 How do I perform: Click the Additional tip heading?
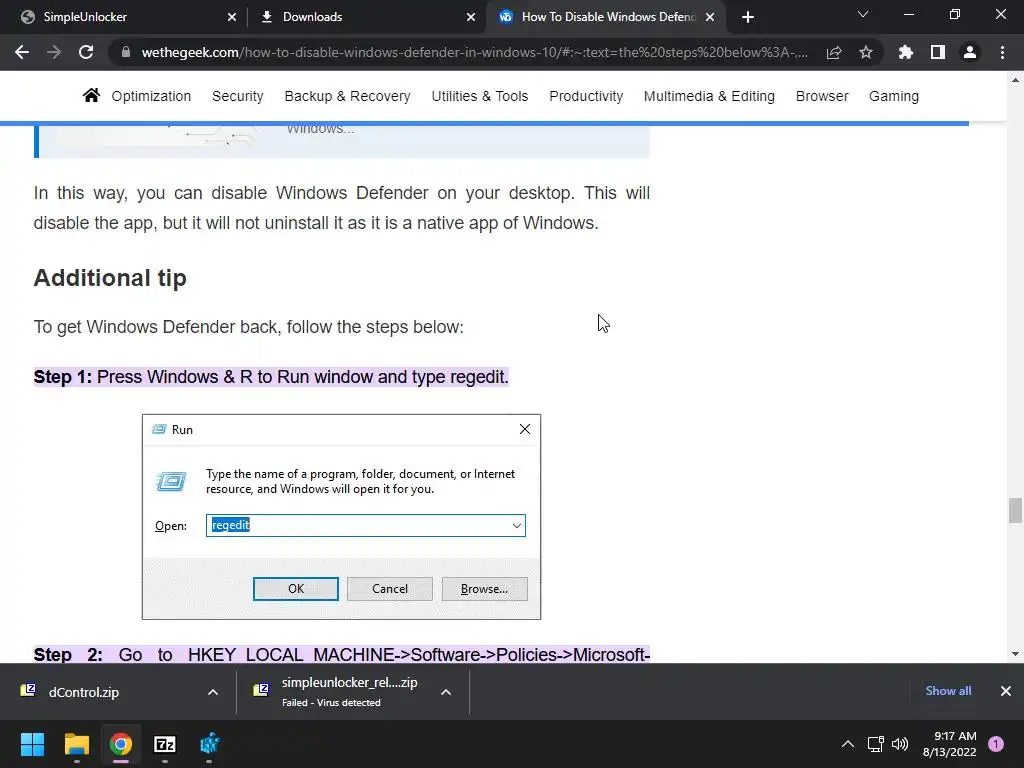pyautogui.click(x=110, y=278)
